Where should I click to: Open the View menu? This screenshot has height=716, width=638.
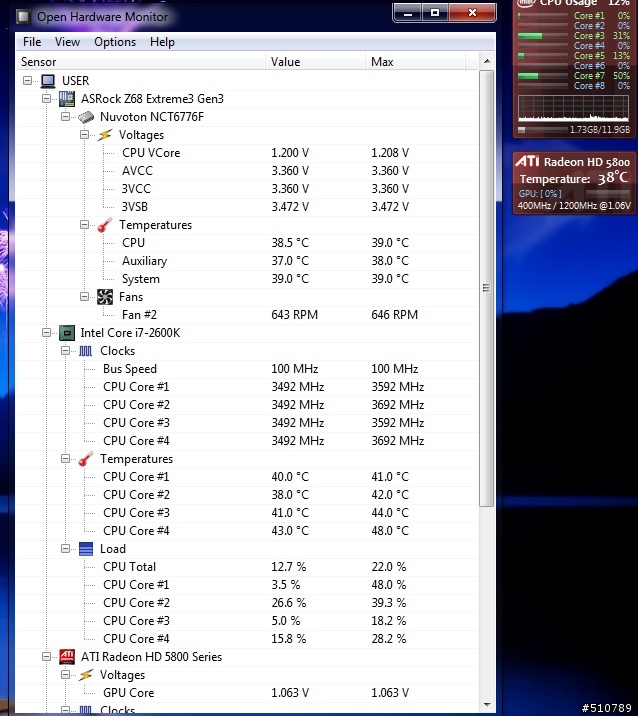click(x=67, y=42)
